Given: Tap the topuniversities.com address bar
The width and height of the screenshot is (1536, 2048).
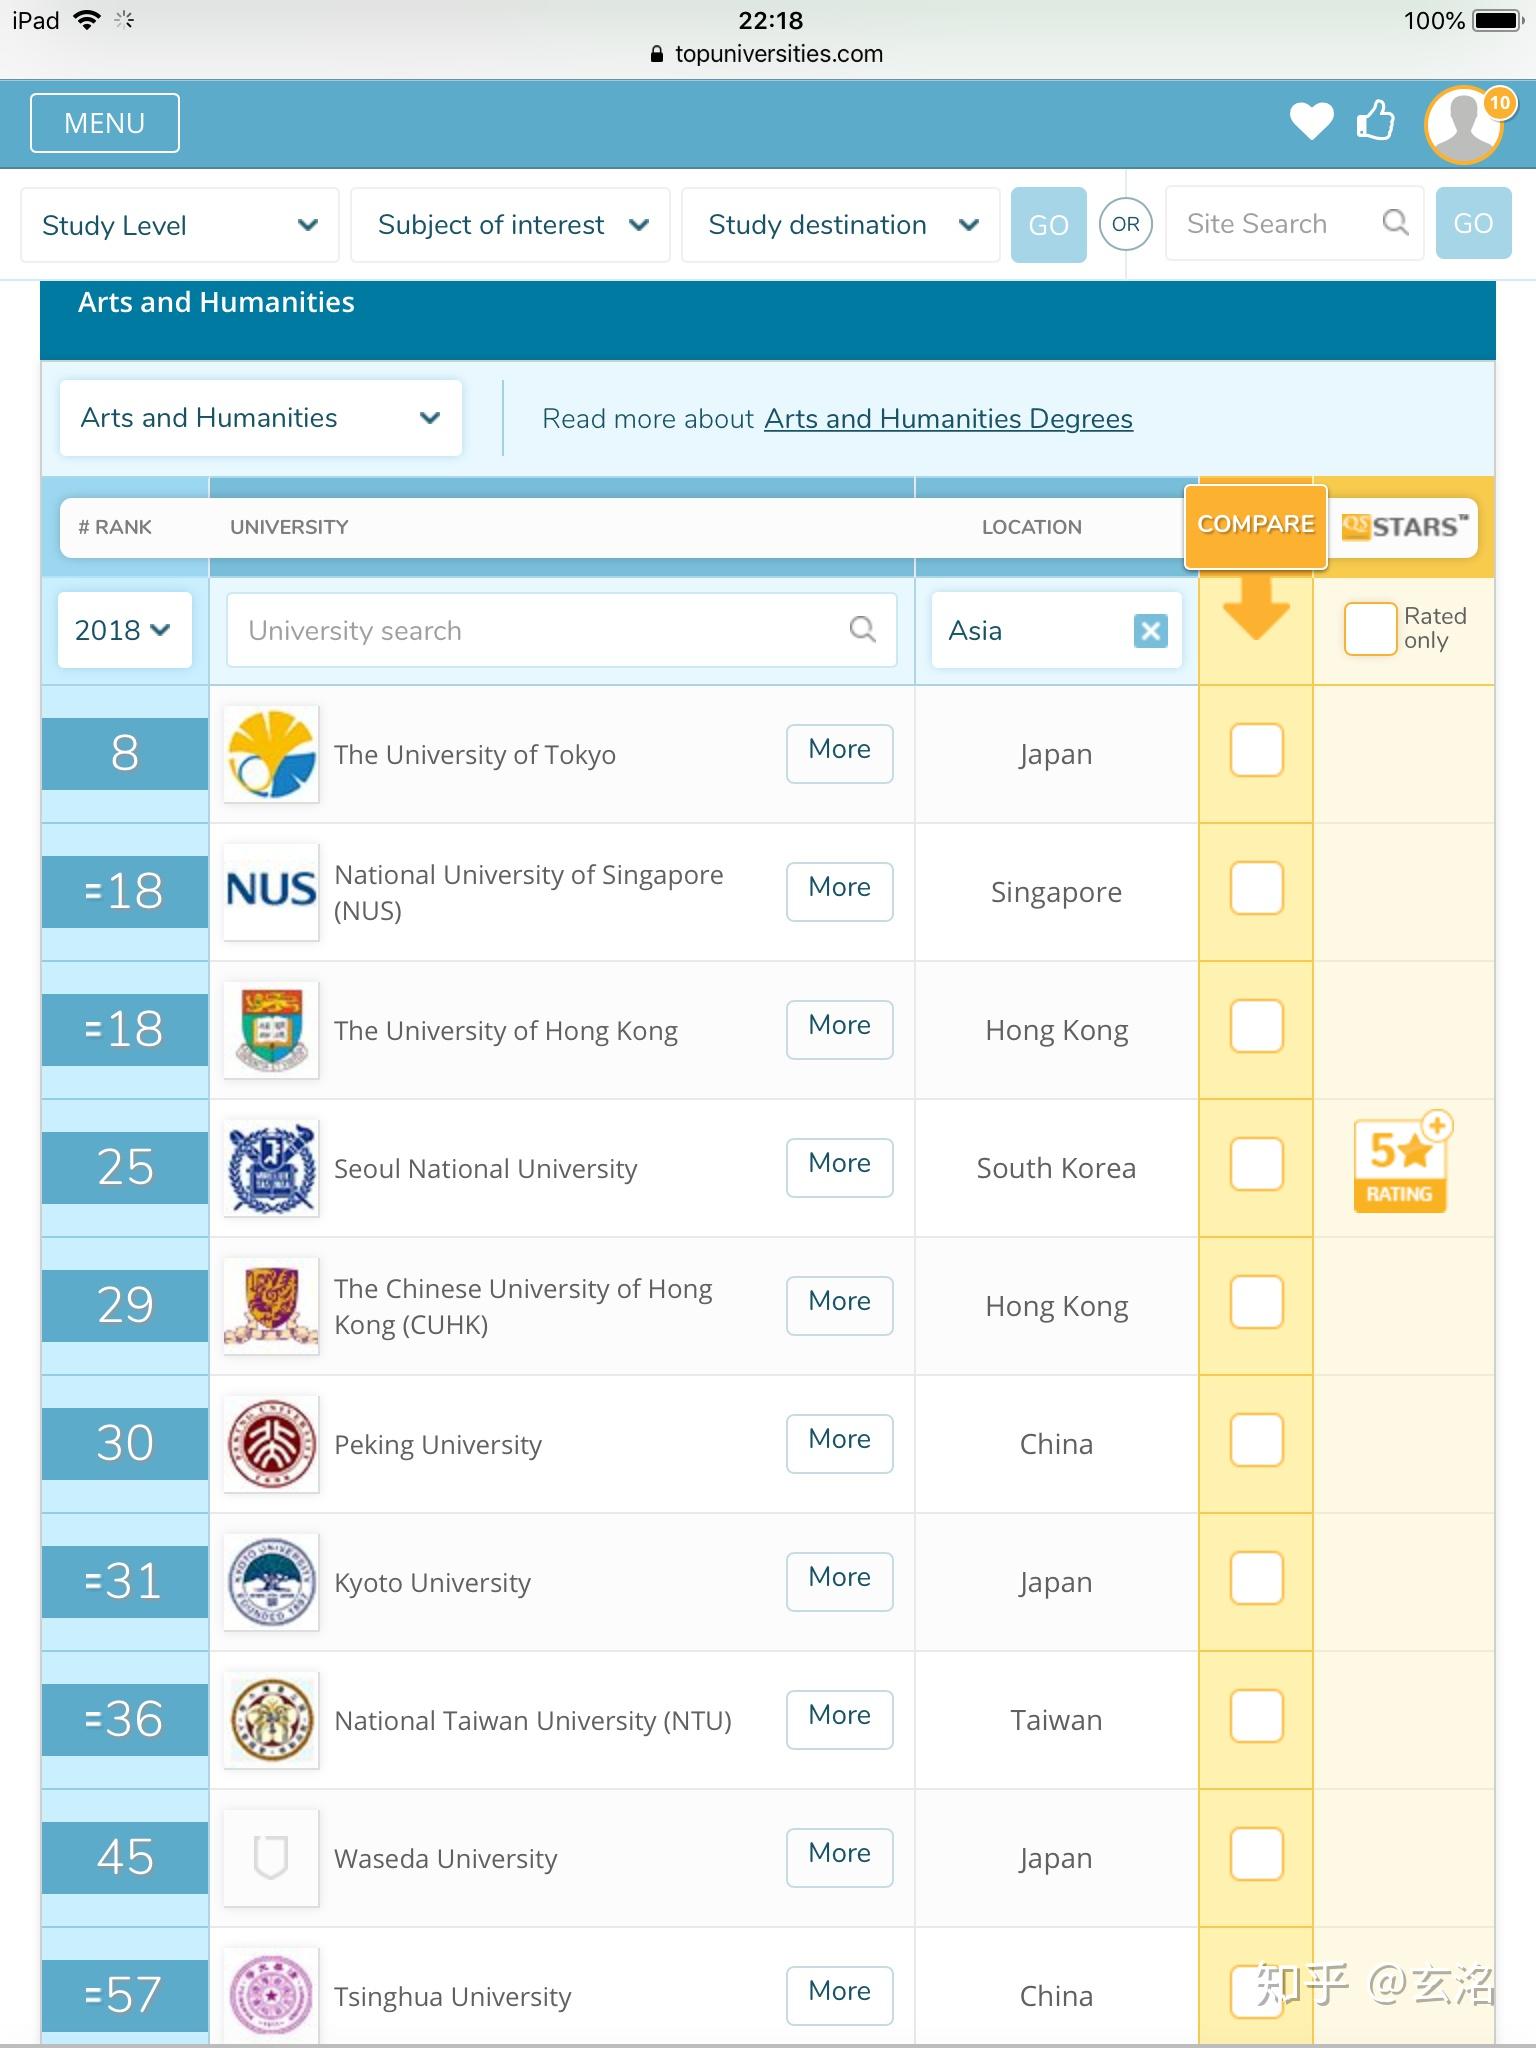Looking at the screenshot, I should point(768,54).
